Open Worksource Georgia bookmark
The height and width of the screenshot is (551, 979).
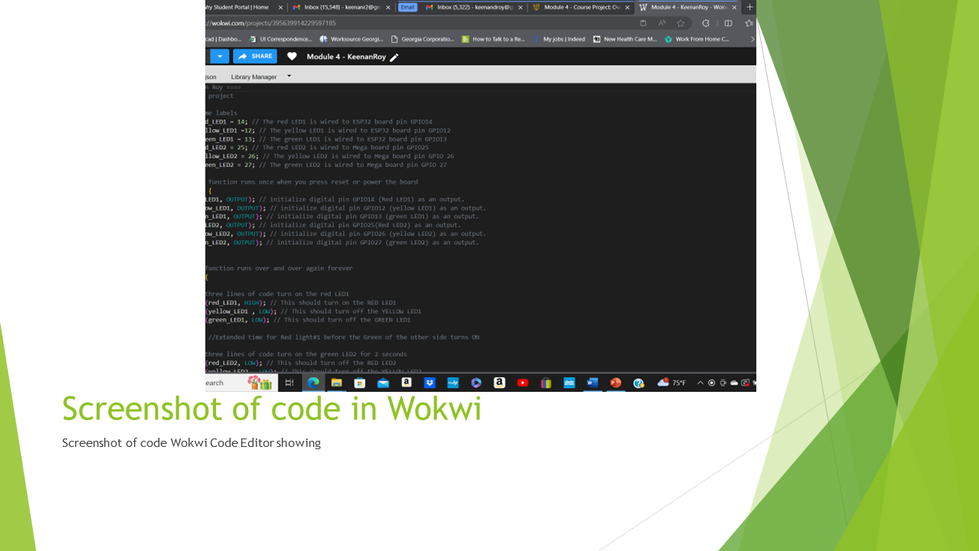coord(351,39)
